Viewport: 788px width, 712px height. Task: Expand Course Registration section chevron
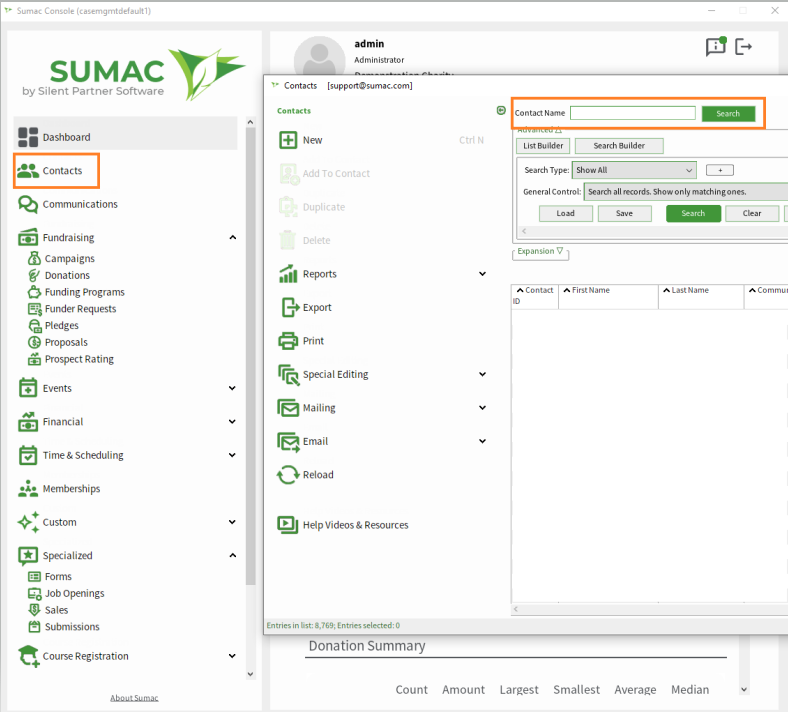coord(232,656)
